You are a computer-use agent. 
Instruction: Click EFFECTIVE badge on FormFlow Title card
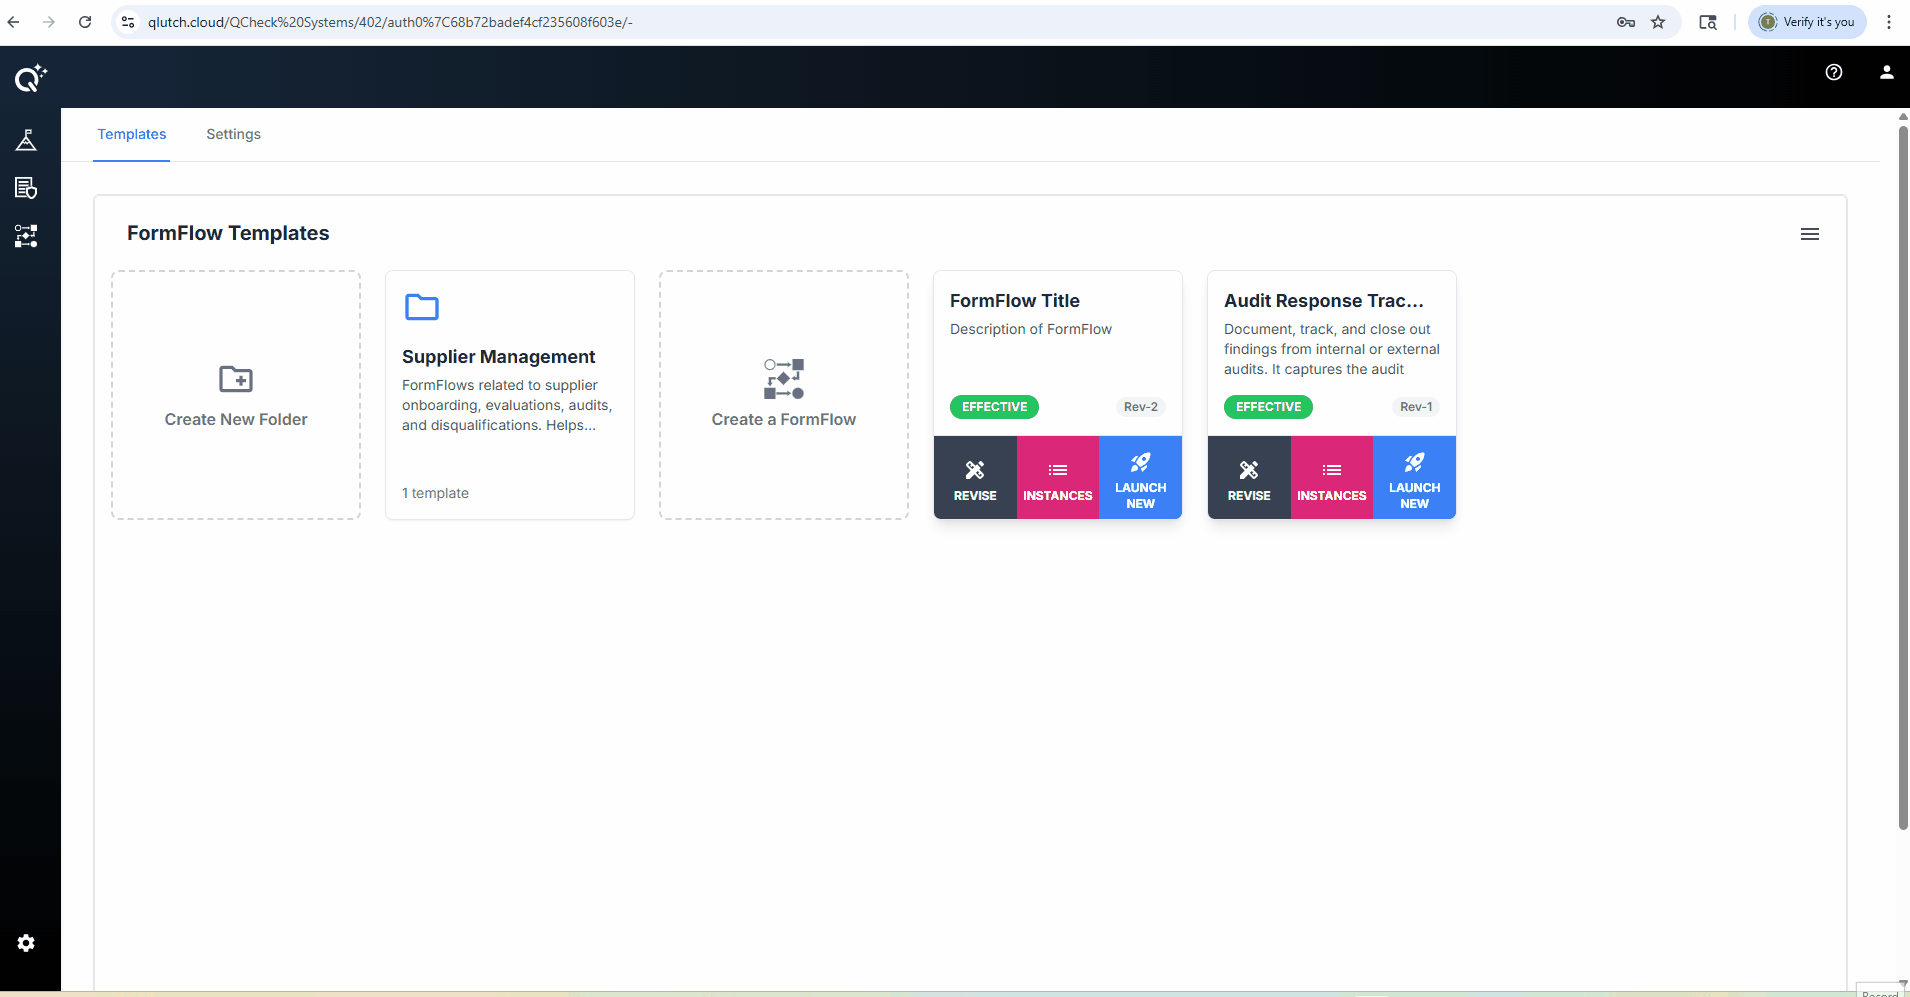(994, 407)
